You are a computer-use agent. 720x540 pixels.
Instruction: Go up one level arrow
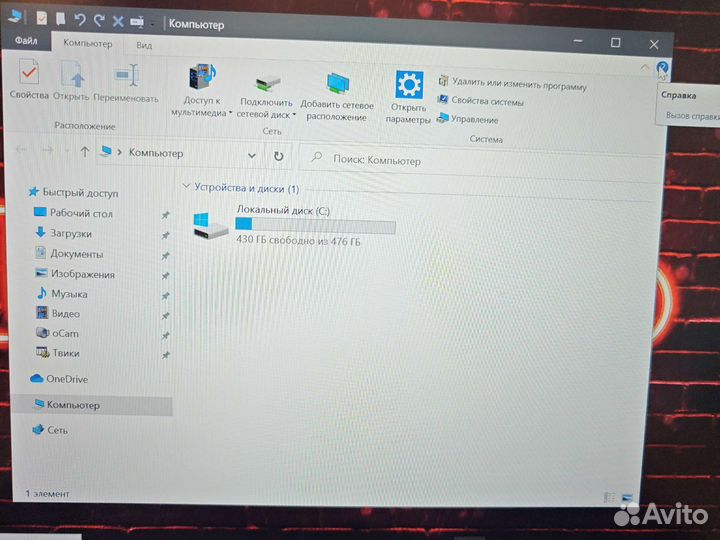84,152
